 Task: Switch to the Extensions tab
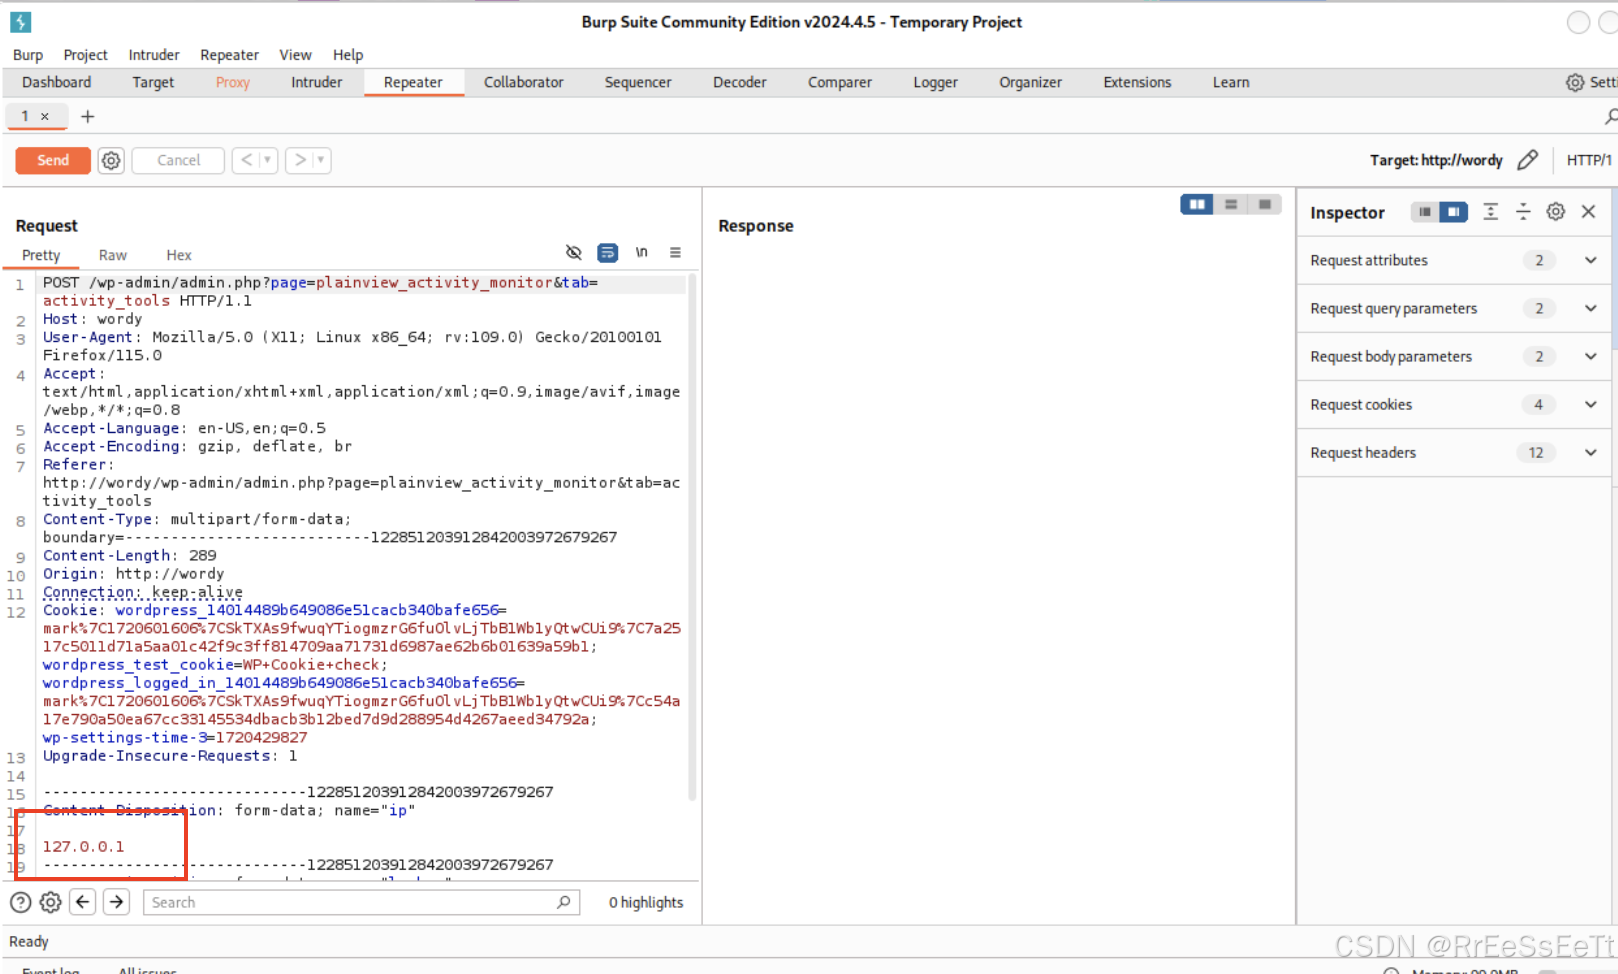pyautogui.click(x=1137, y=82)
